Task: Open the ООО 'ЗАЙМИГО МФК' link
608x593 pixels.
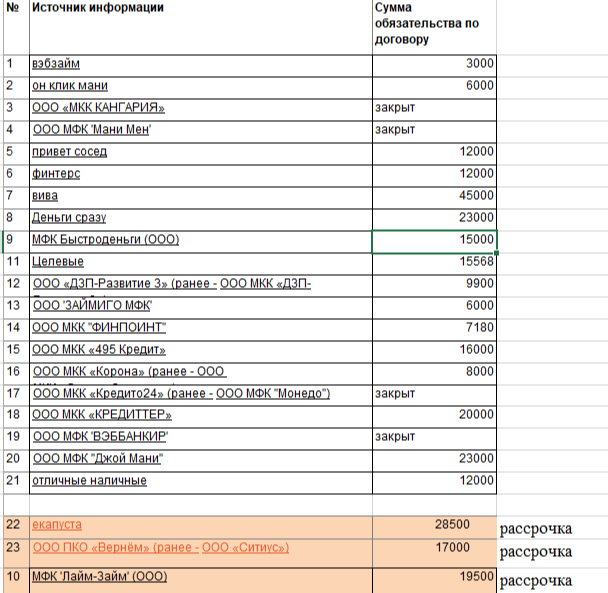Action: coord(93,306)
